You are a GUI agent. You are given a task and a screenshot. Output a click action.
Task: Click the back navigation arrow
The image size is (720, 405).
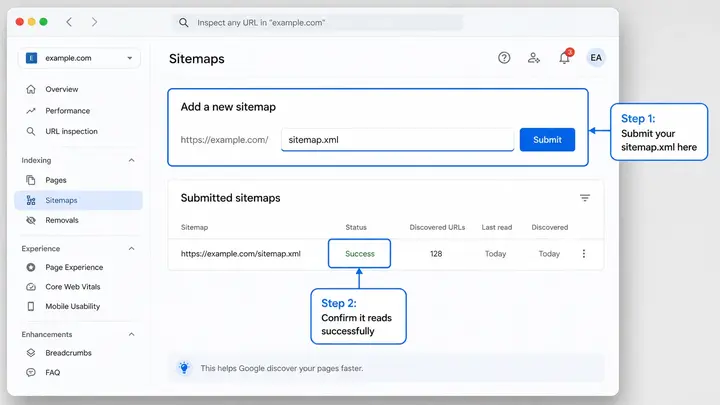click(x=69, y=22)
